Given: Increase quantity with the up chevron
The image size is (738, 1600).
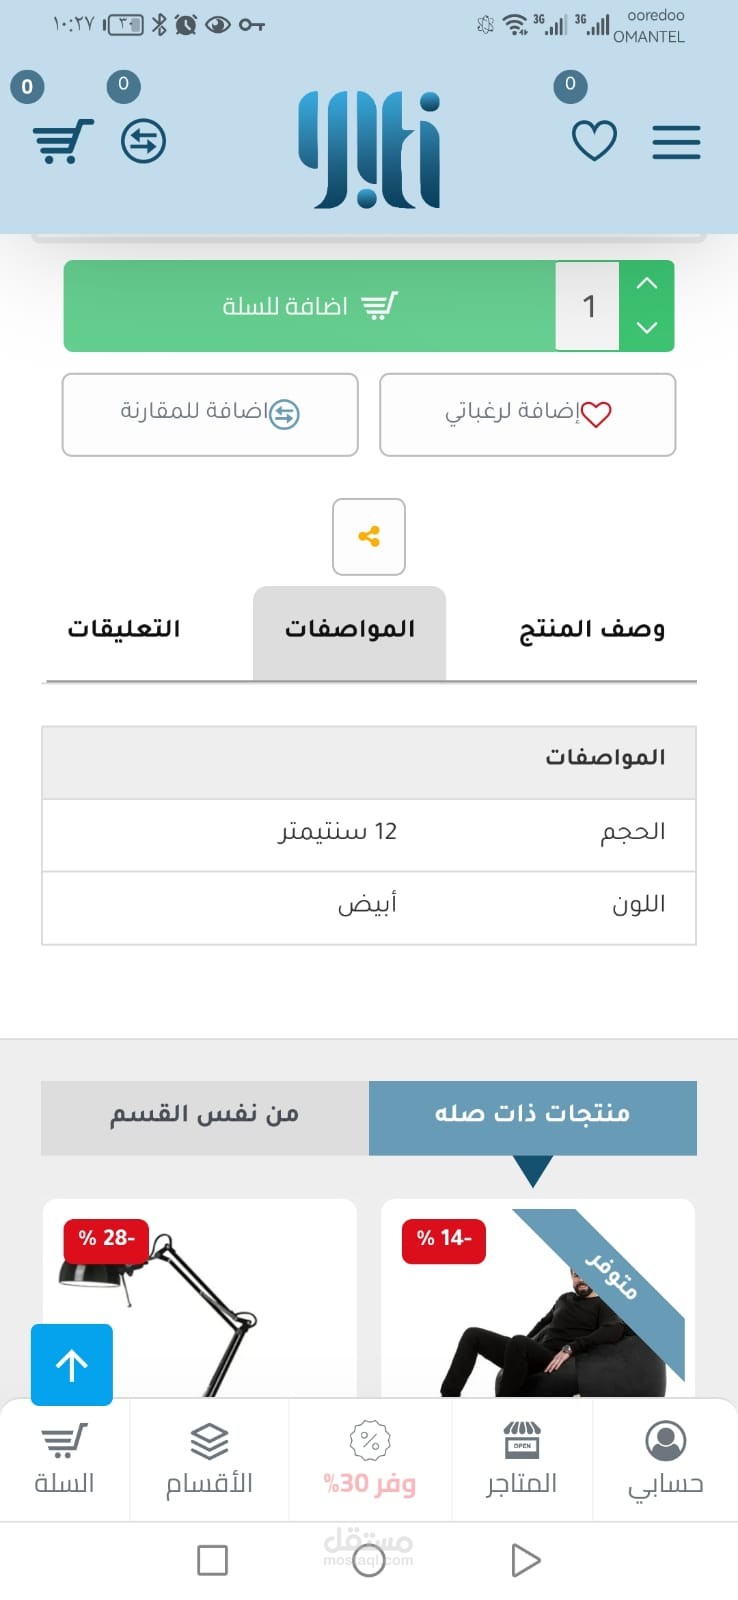Looking at the screenshot, I should (647, 284).
